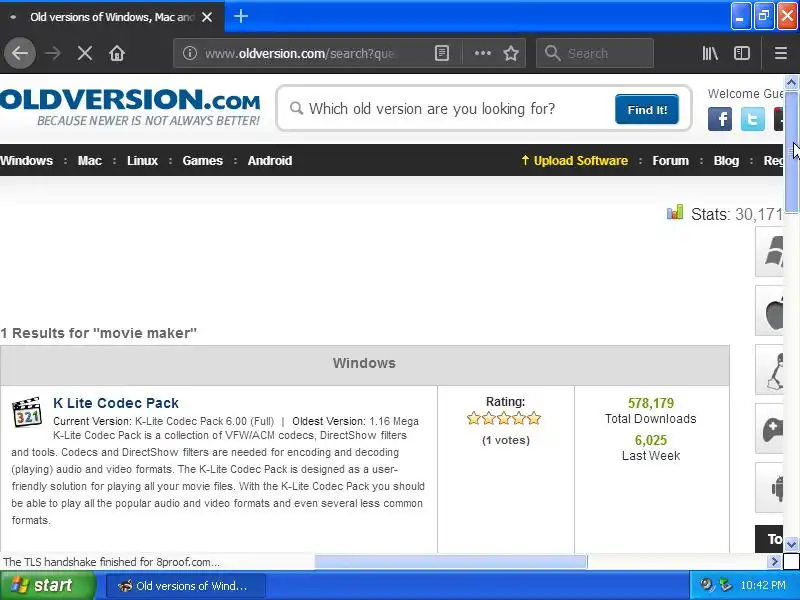Click the five-star rating for K Lite

504,419
